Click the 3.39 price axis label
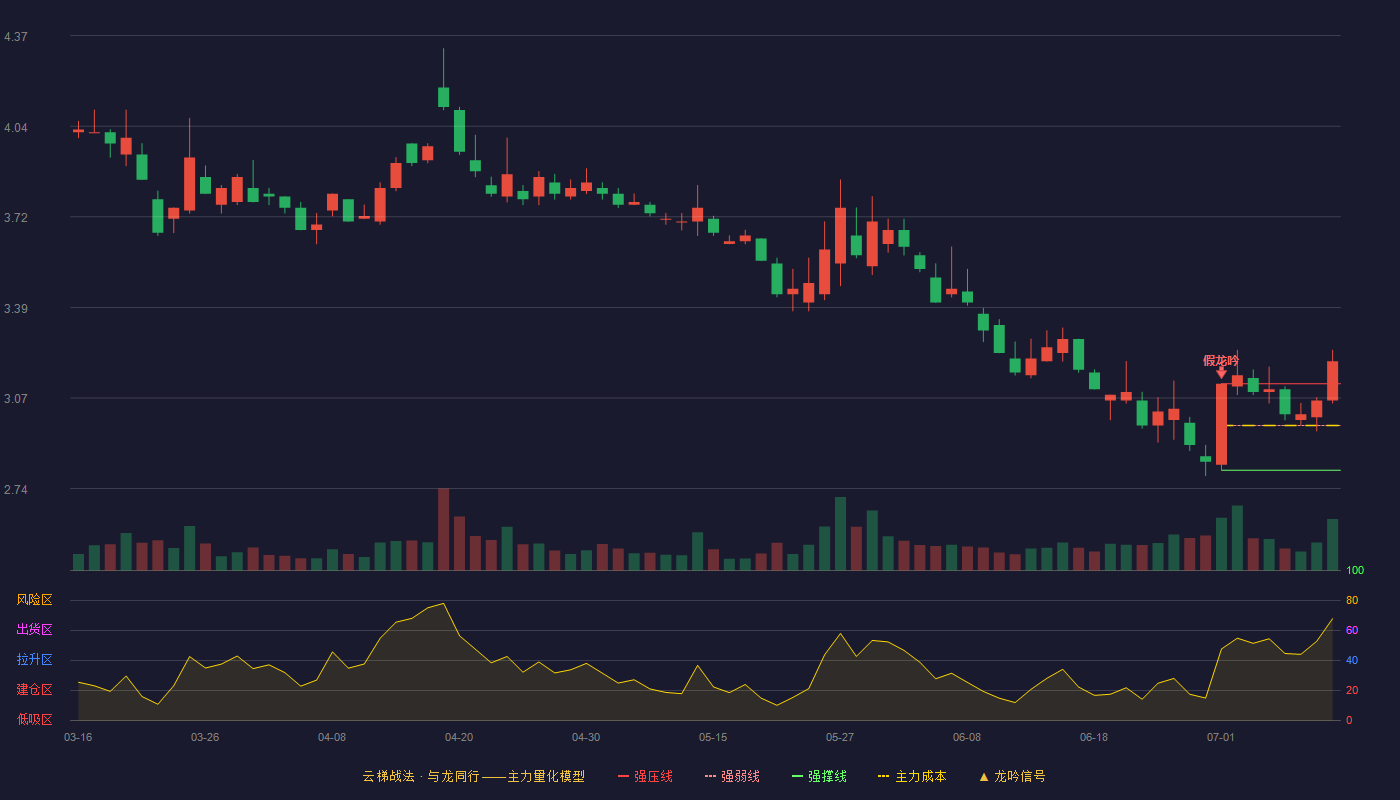 16,309
